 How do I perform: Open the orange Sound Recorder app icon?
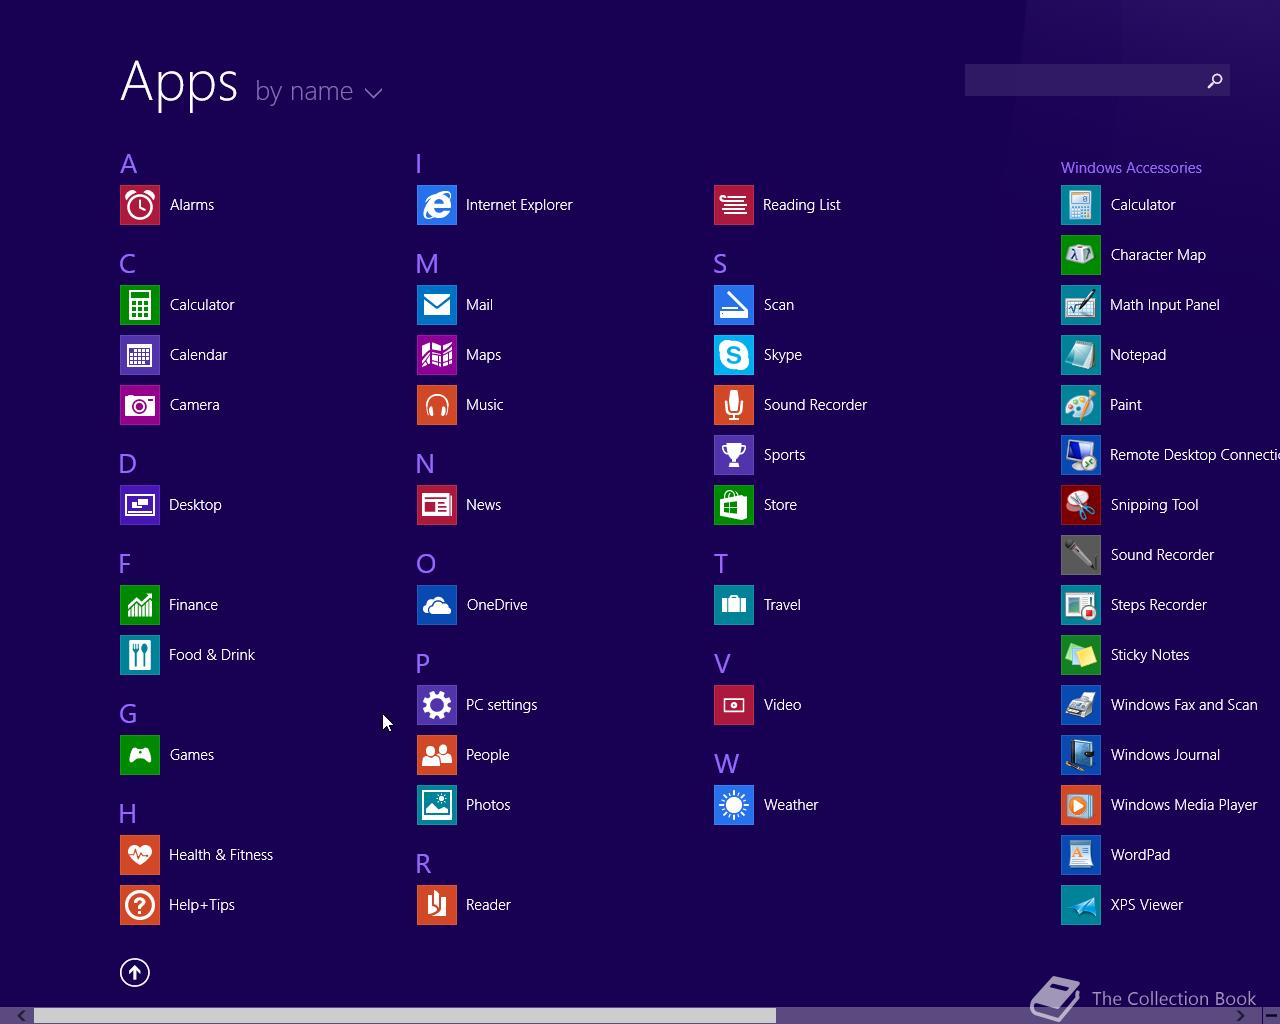(734, 405)
